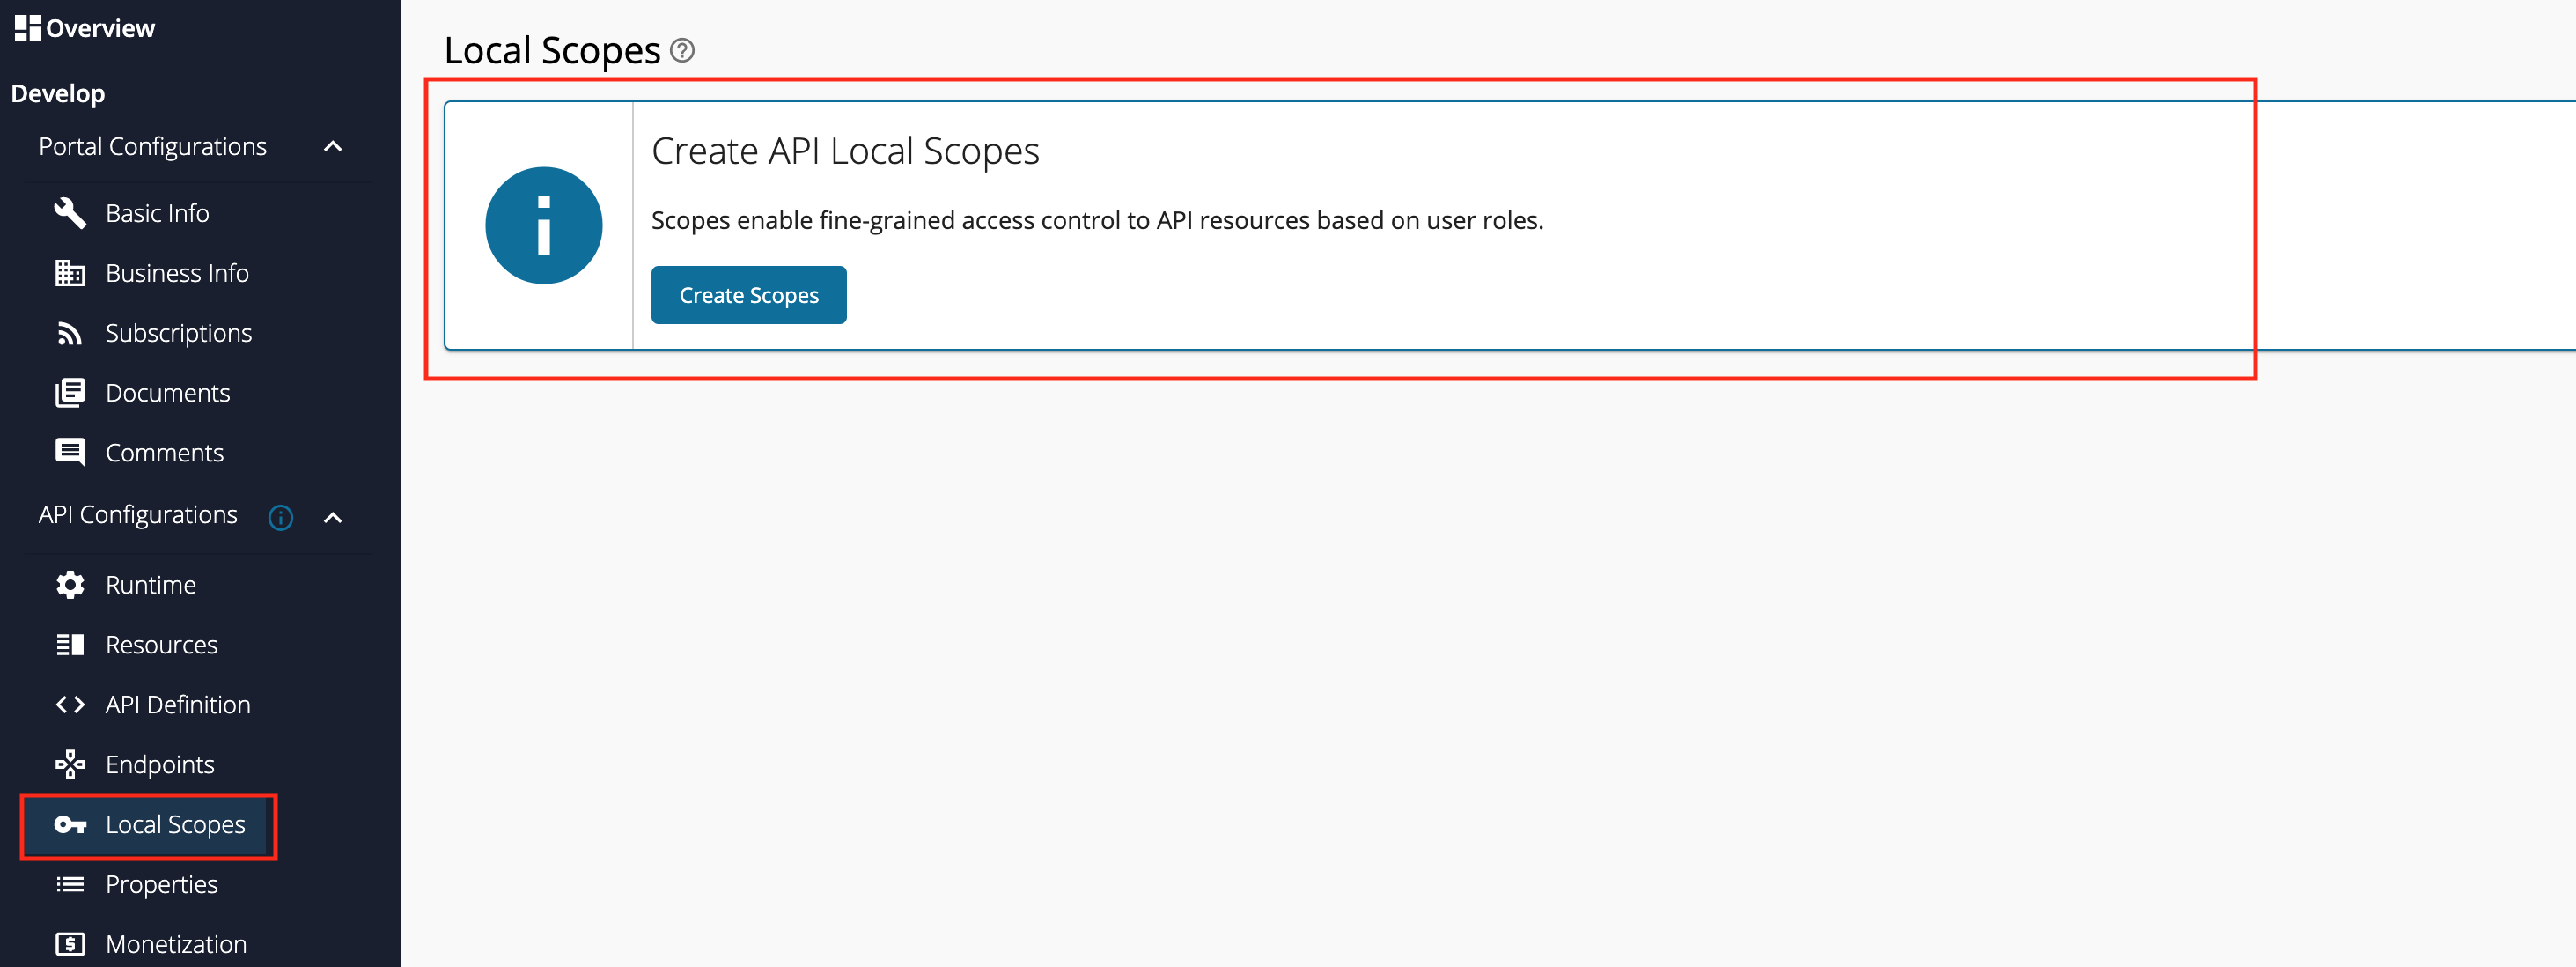Viewport: 2576px width, 967px height.
Task: Select the Runtime gear icon
Action: pos(70,584)
